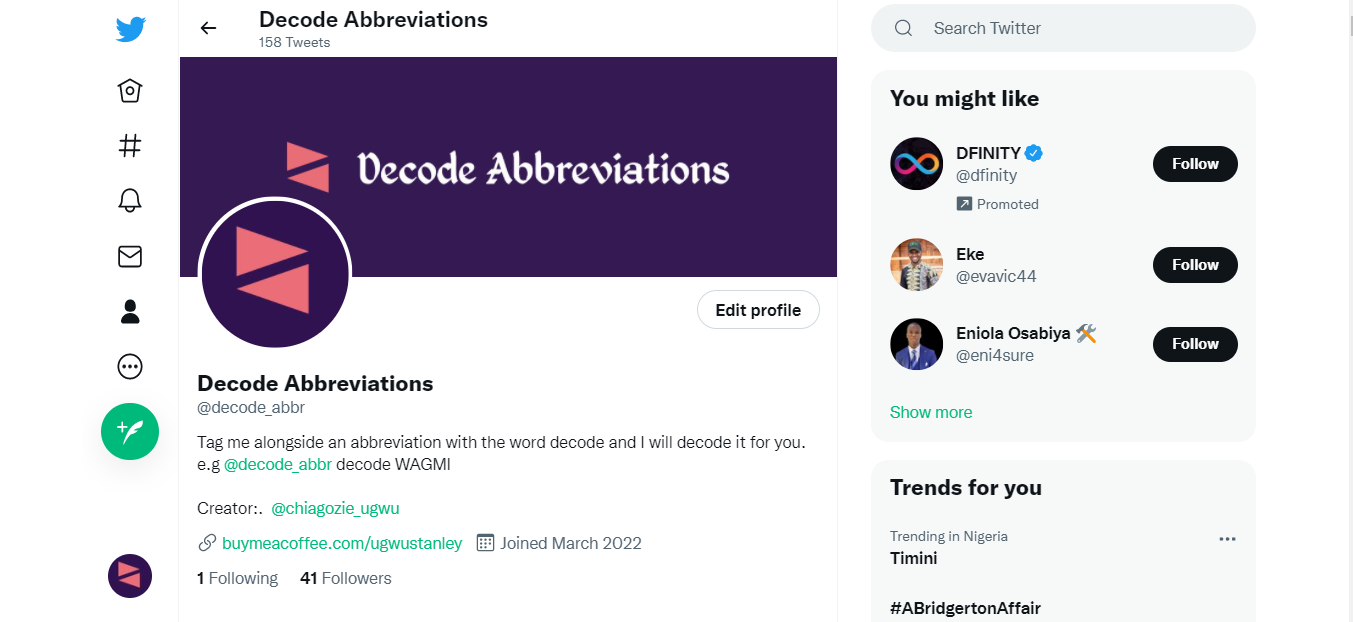The width and height of the screenshot is (1353, 622).
Task: Click the You might like heading
Action: pyautogui.click(x=964, y=99)
